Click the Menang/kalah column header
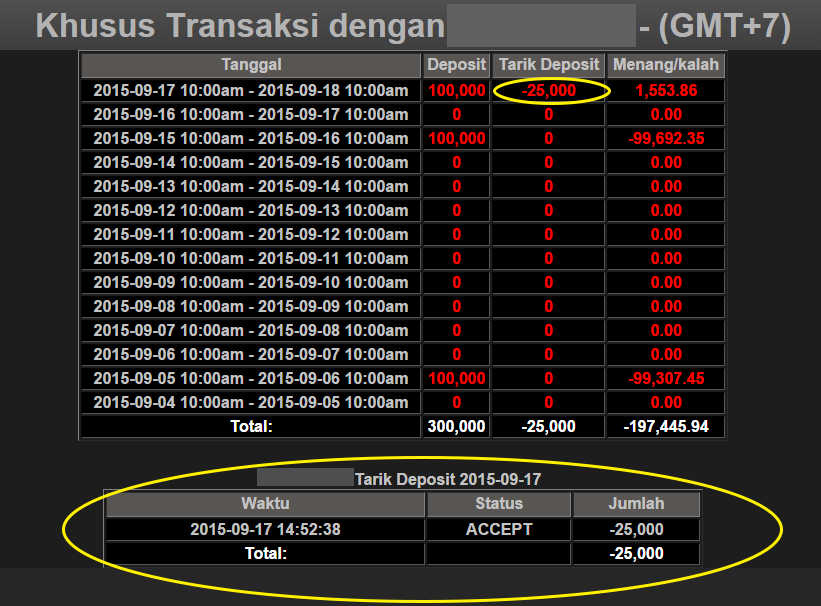 tap(666, 65)
